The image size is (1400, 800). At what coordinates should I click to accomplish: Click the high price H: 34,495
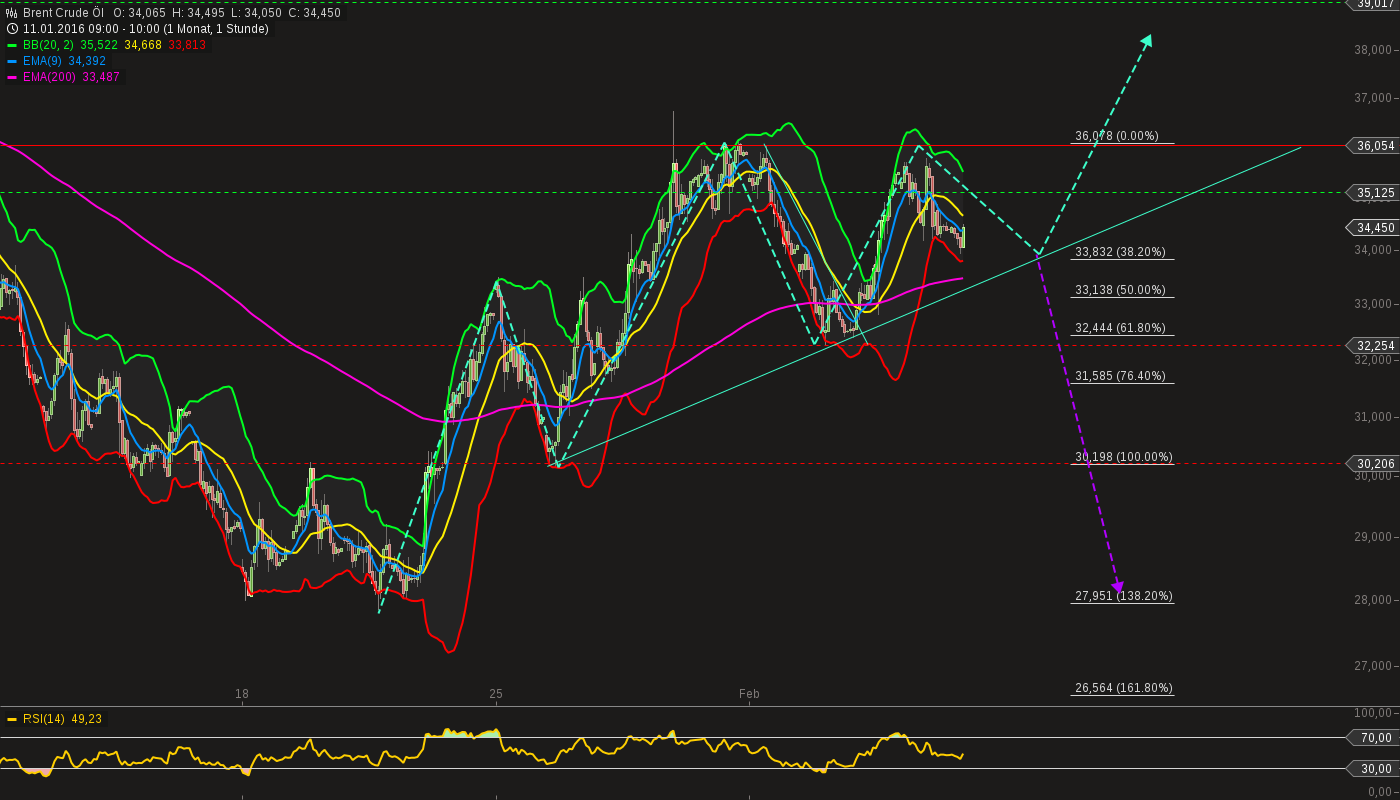(198, 13)
